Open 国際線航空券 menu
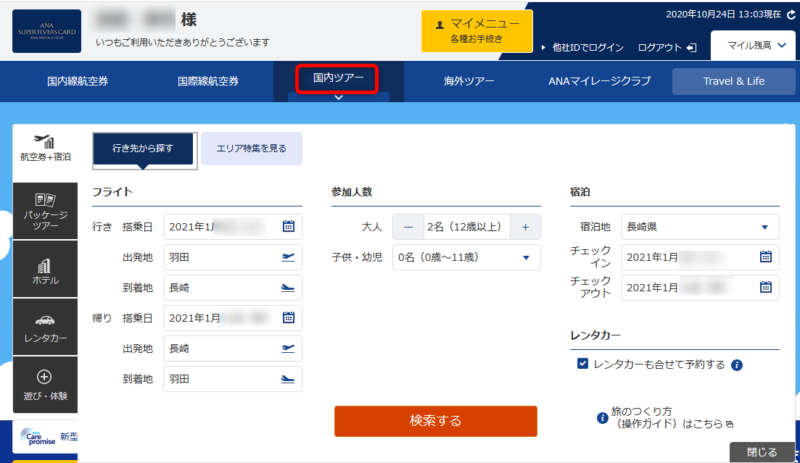800x463 pixels. pos(208,81)
